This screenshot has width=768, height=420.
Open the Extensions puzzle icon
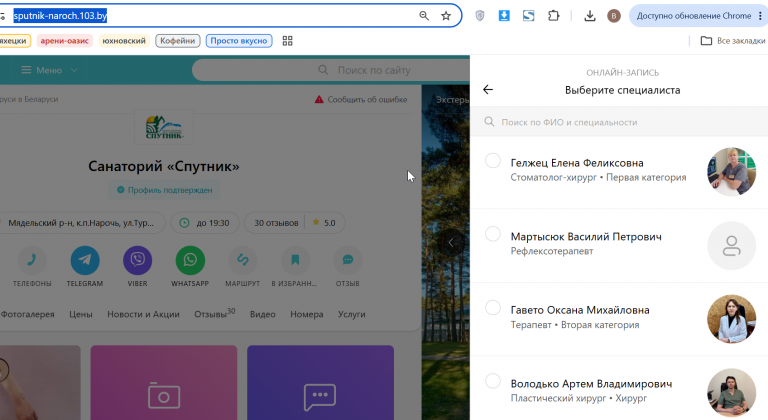553,16
